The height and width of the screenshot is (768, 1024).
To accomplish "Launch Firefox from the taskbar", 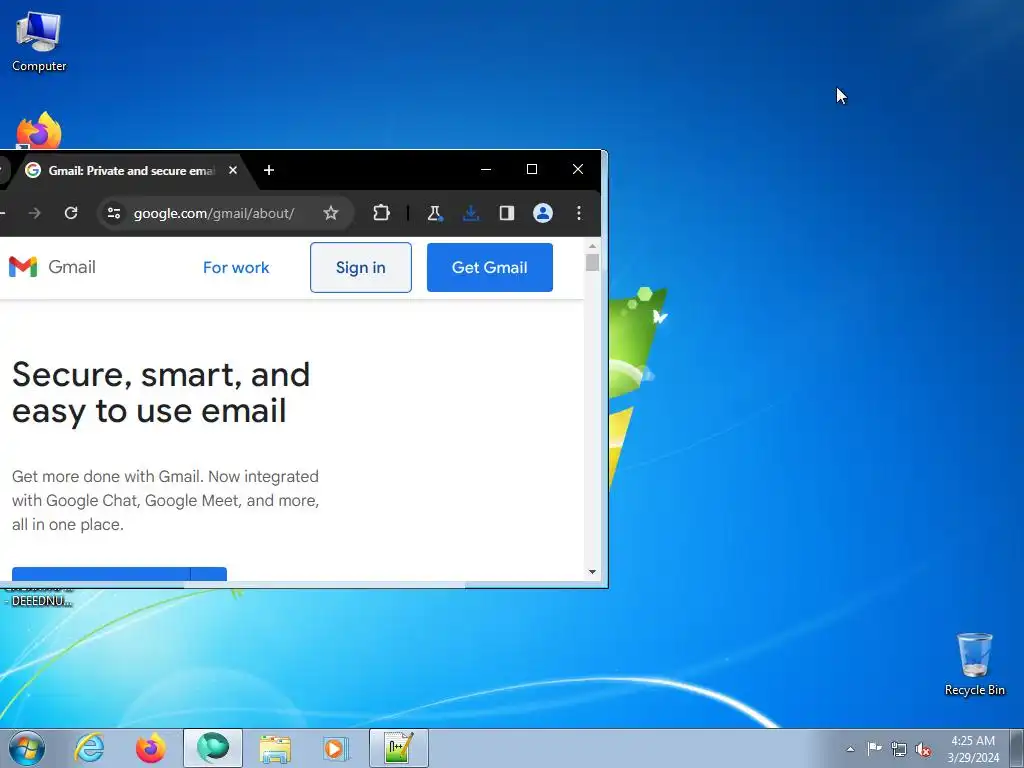I will tap(150, 748).
